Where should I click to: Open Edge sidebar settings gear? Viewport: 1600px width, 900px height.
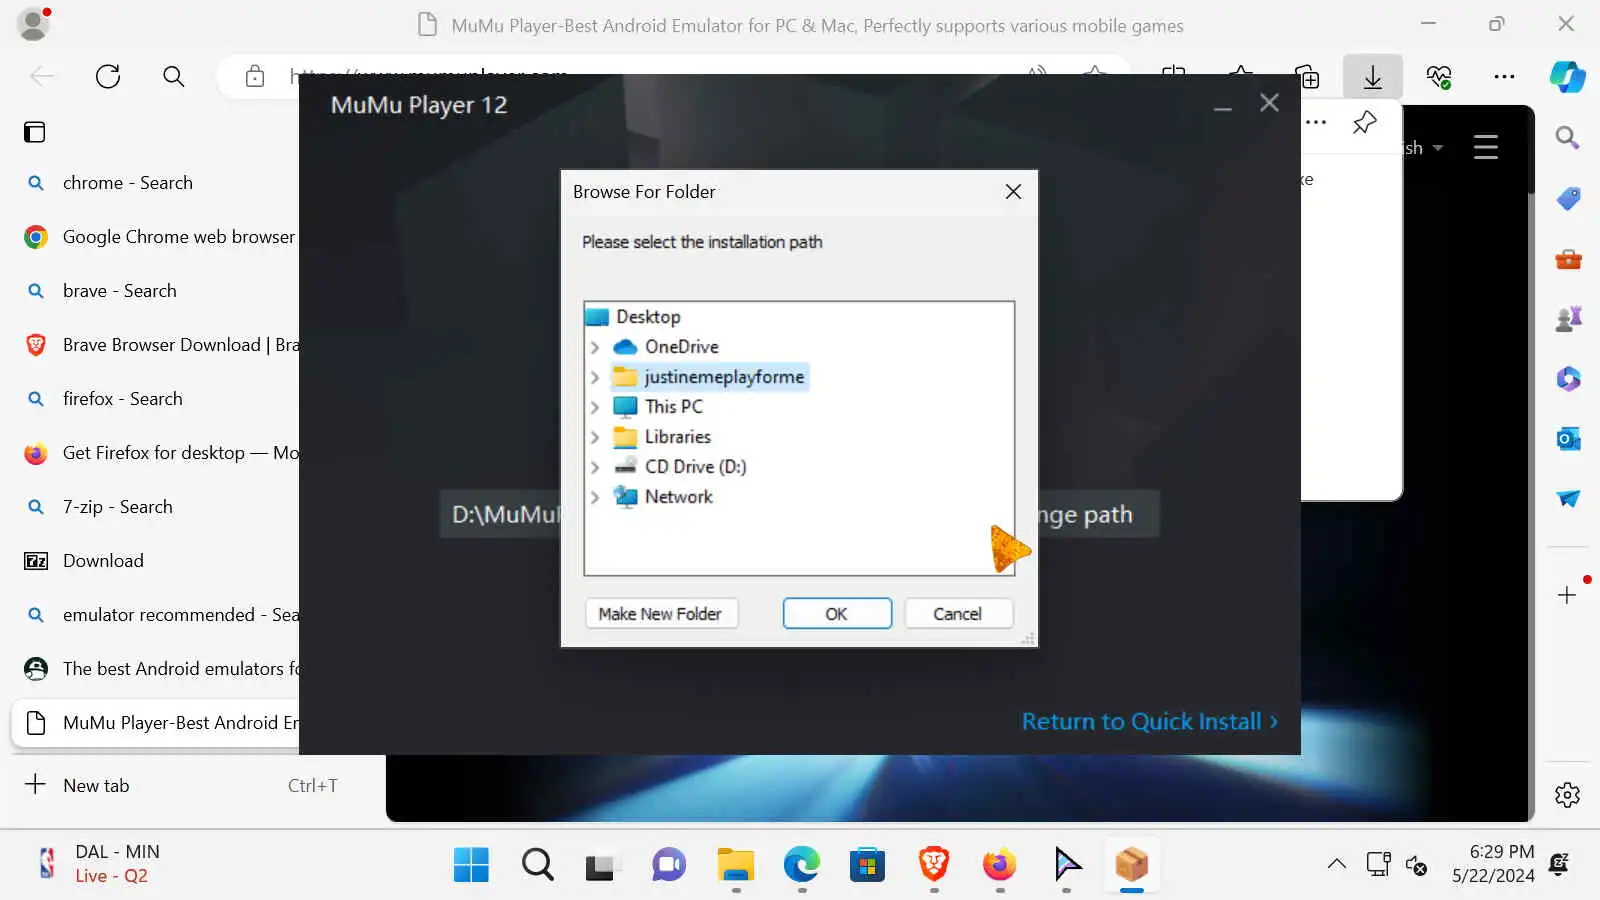click(1567, 795)
